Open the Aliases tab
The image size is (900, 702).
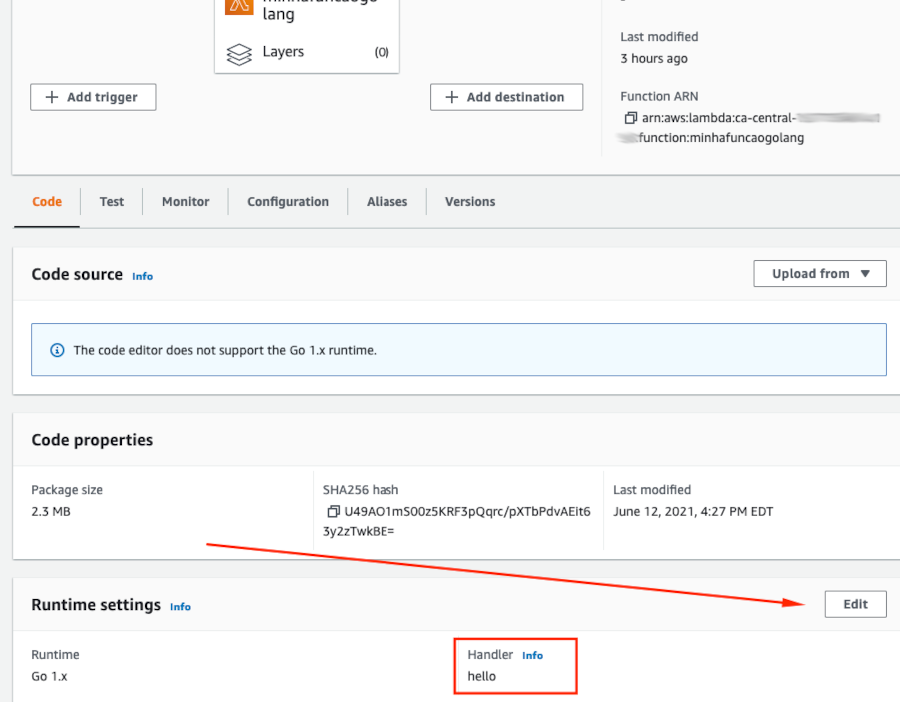386,201
